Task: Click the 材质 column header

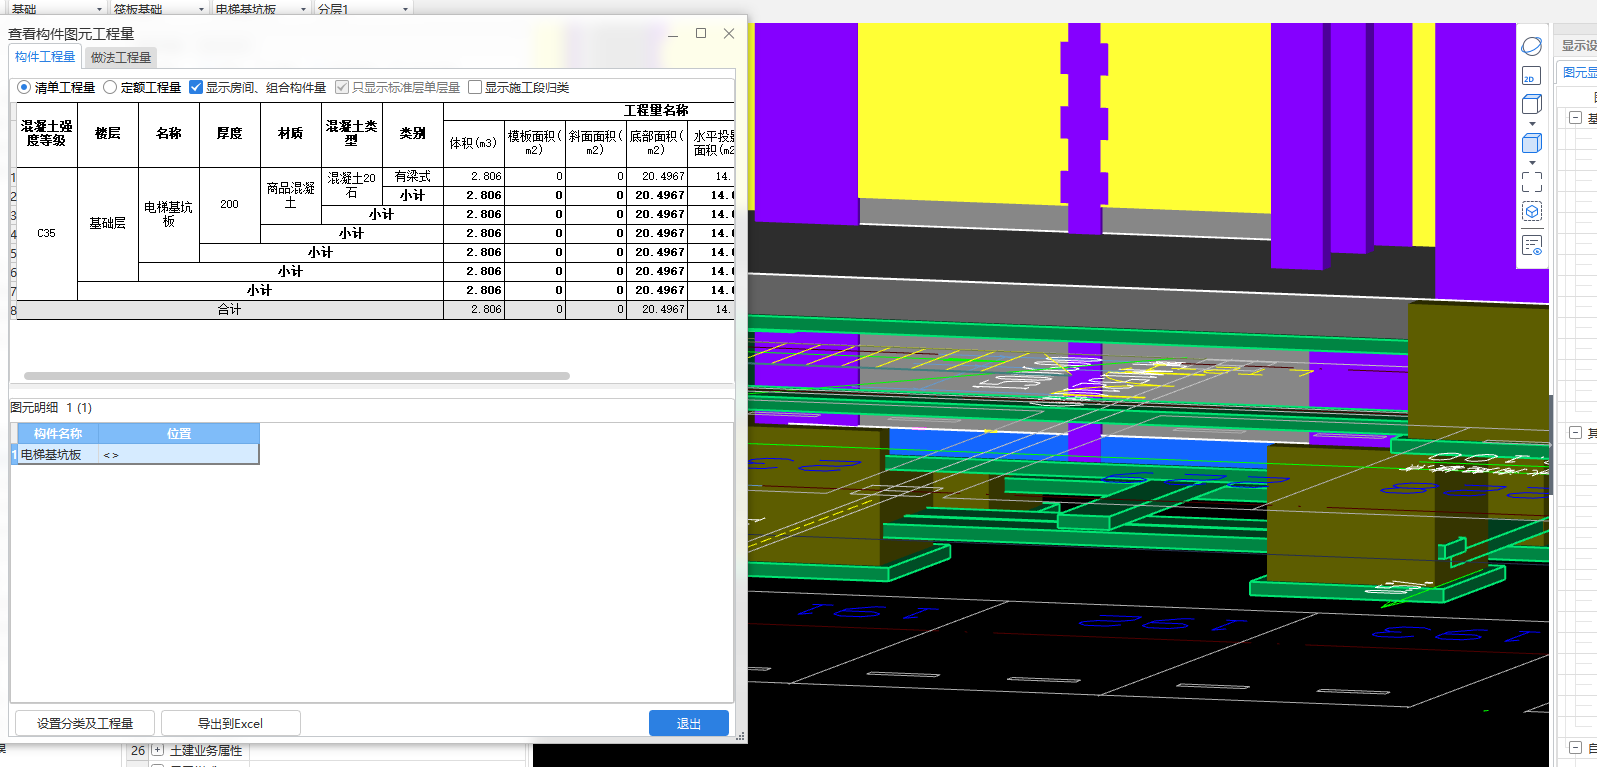Action: 291,134
